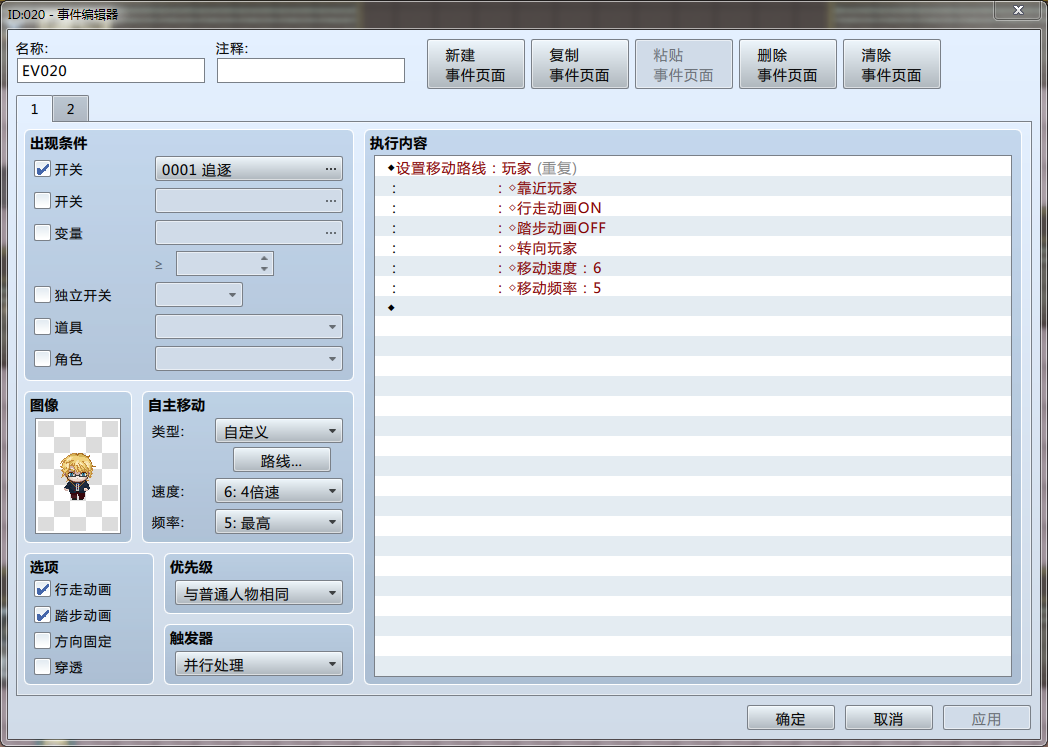Image resolution: width=1048 pixels, height=747 pixels.
Task: Select the 设置移动路线：玩家 command line
Action: (x=692, y=168)
